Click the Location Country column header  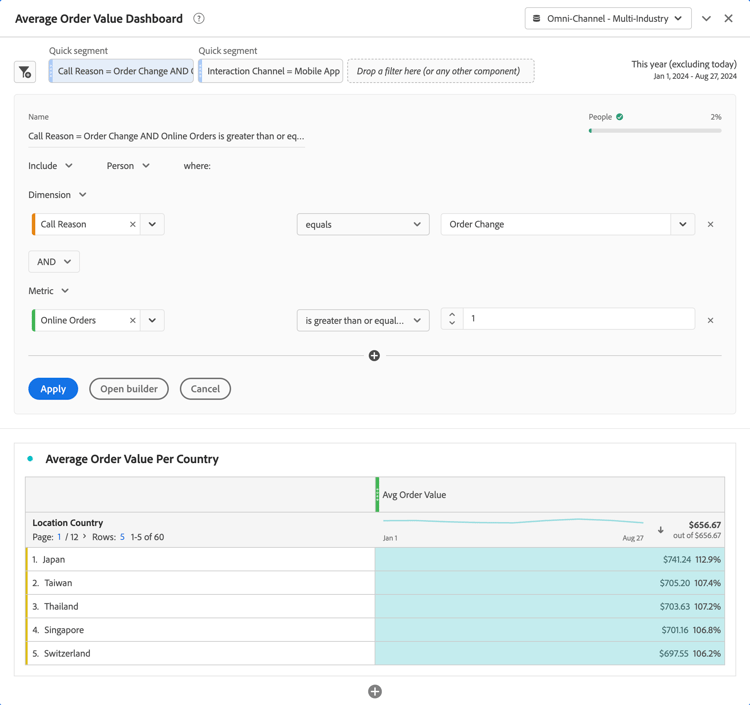pyautogui.click(x=68, y=523)
